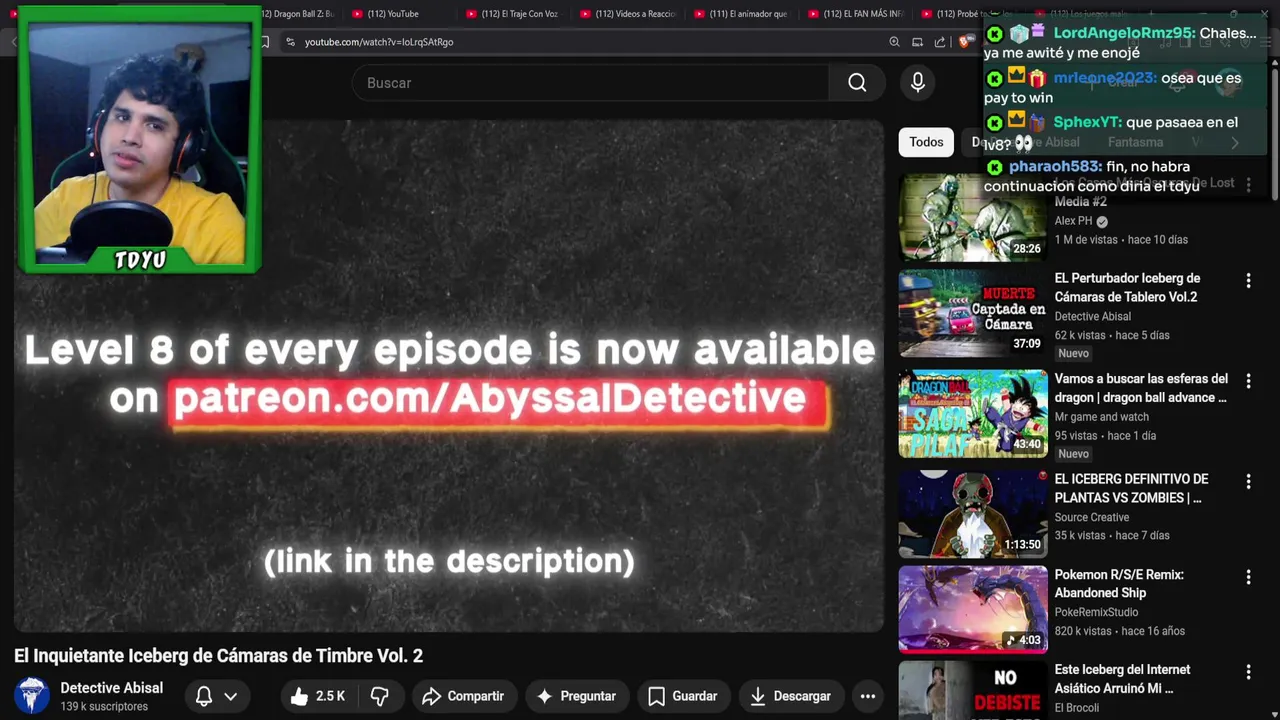Image resolution: width=1280 pixels, height=720 pixels.
Task: Like the video with 2.5 K likes
Action: click(318, 696)
